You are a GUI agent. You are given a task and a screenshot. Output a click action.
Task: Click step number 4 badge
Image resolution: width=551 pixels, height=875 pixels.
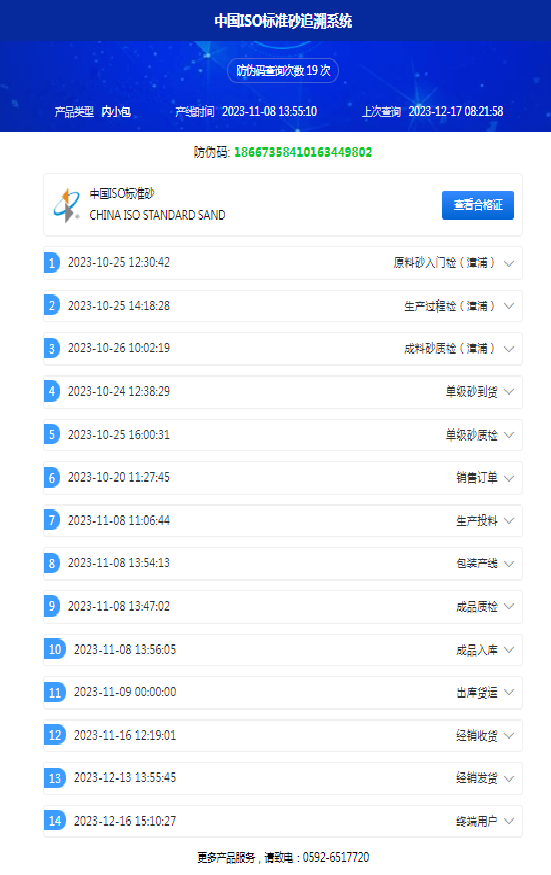(x=51, y=392)
